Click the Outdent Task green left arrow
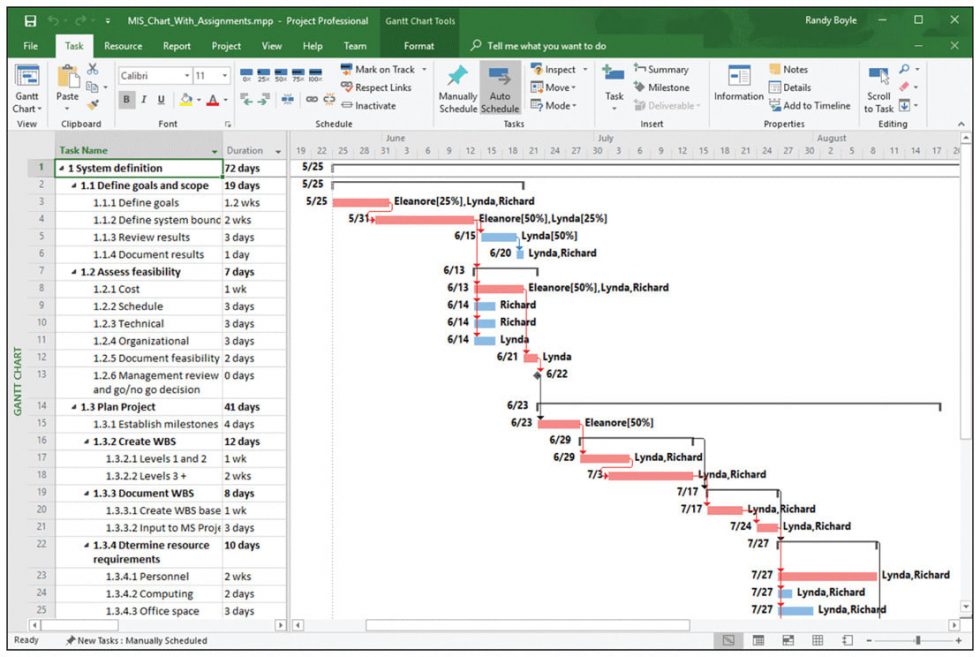Viewport: 980px width, 657px height. click(246, 99)
